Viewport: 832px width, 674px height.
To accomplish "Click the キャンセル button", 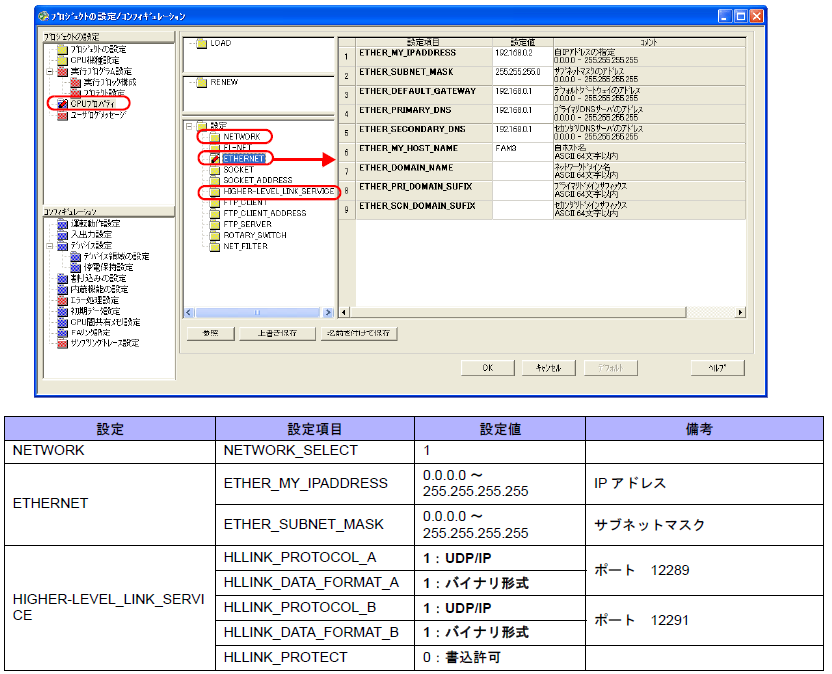I will pyautogui.click(x=549, y=368).
